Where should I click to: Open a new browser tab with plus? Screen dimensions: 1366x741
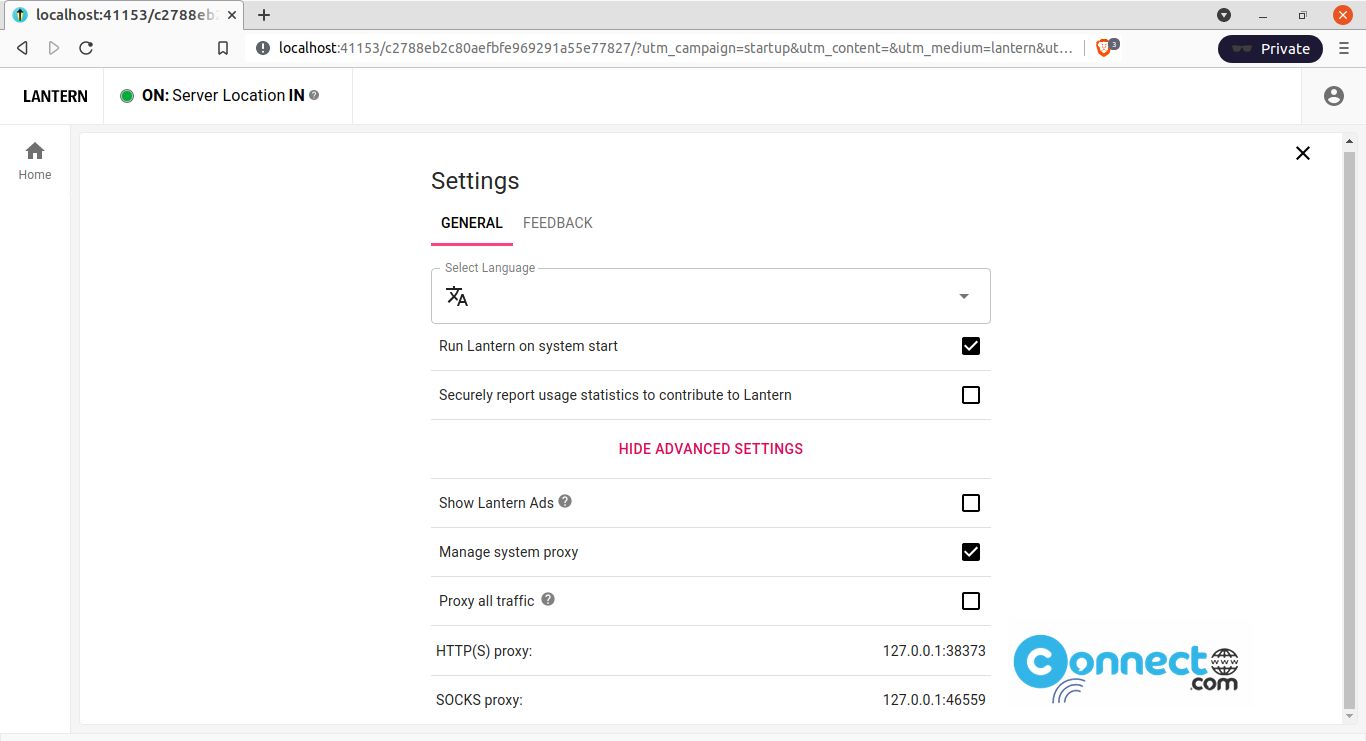point(264,15)
